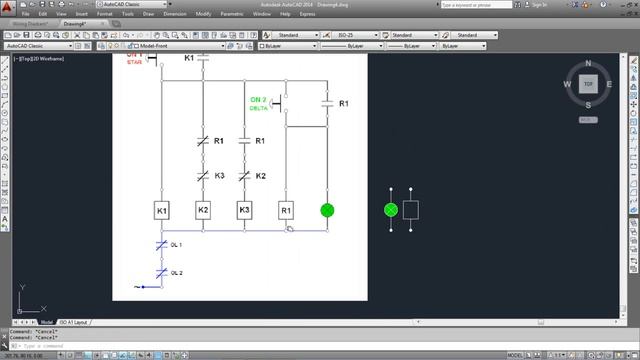The width and height of the screenshot is (640, 360).
Task: Select the Mirror tool in Modify toolbar
Action: tap(633, 78)
